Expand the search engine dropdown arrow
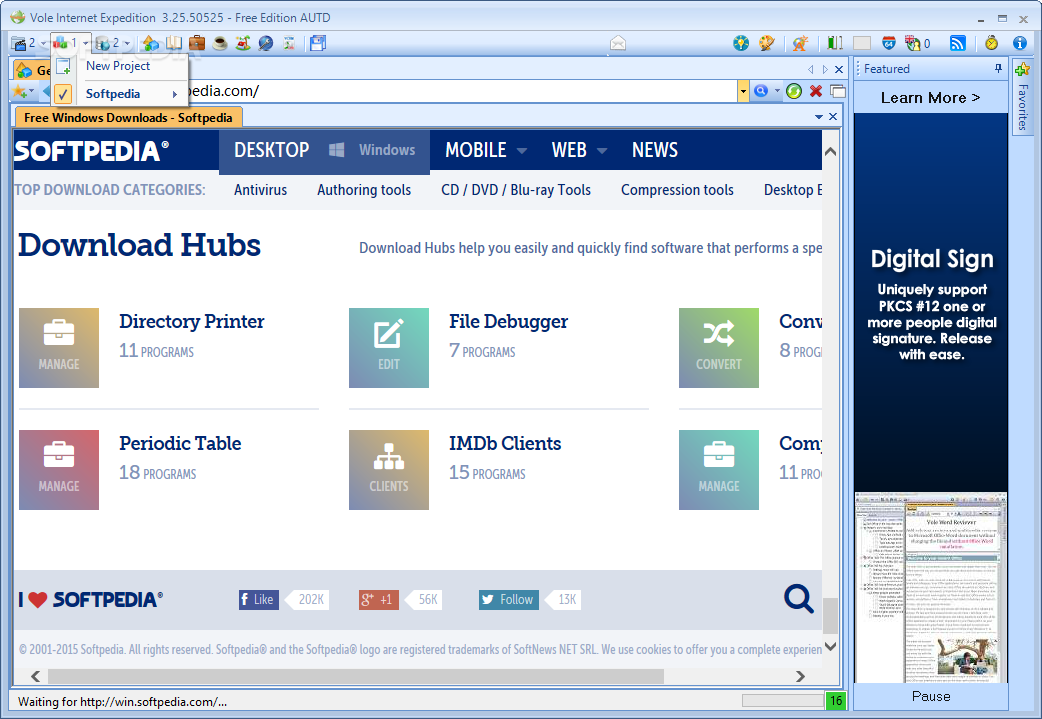Viewport: 1042px width, 719px height. tap(776, 91)
